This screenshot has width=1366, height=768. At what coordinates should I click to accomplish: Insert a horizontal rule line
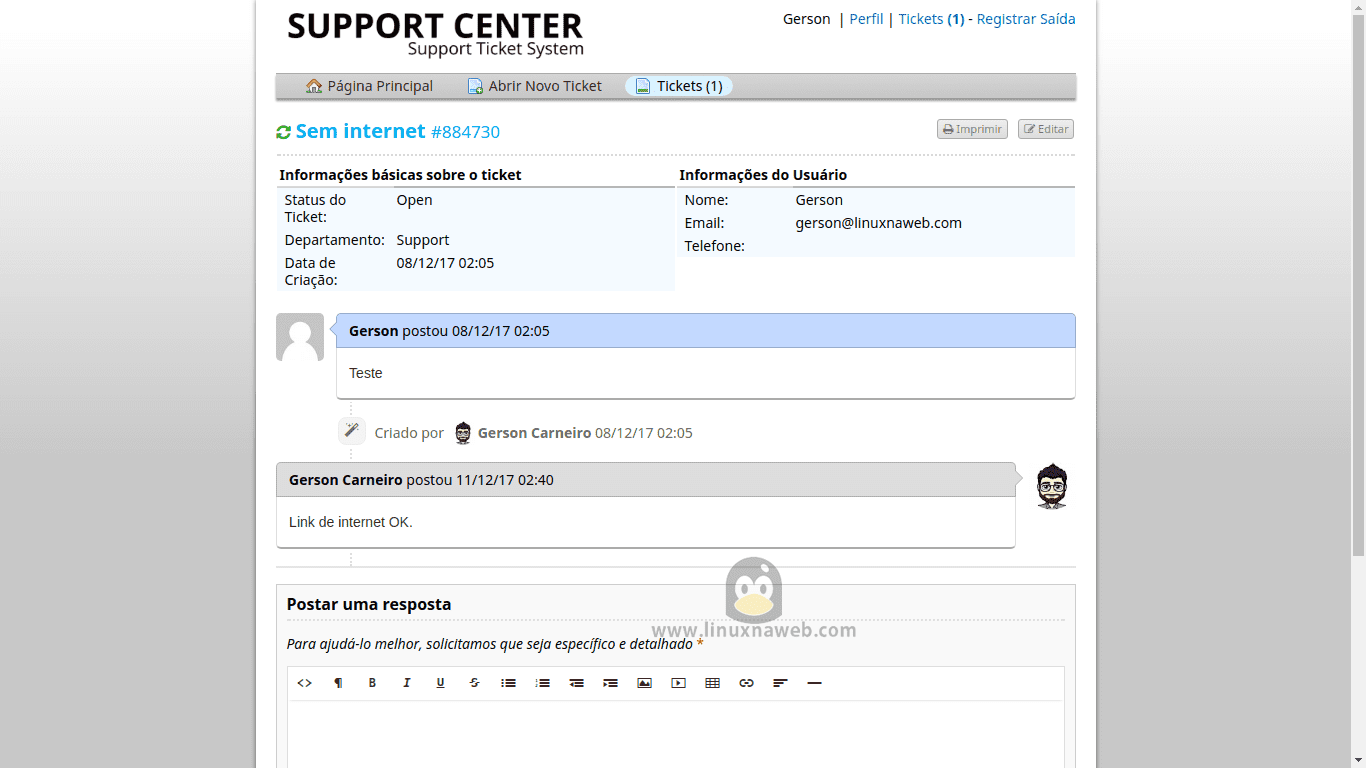pos(814,683)
